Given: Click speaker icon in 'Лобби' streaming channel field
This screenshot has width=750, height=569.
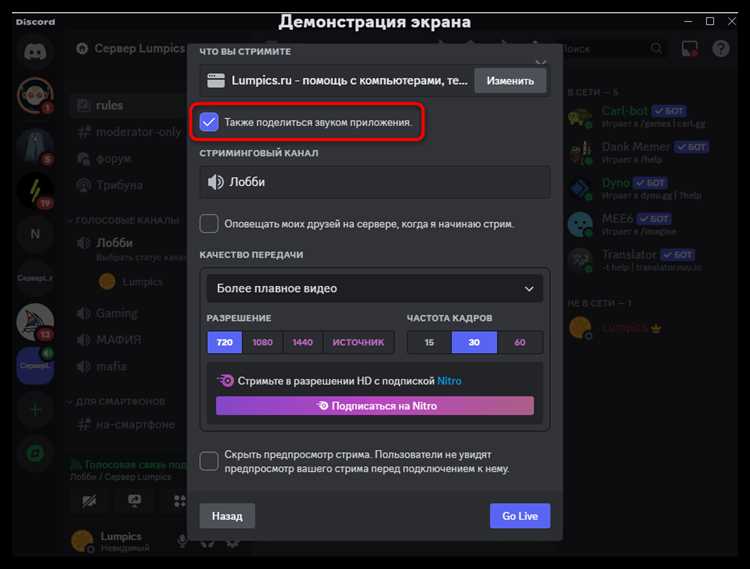Looking at the screenshot, I should tap(215, 182).
